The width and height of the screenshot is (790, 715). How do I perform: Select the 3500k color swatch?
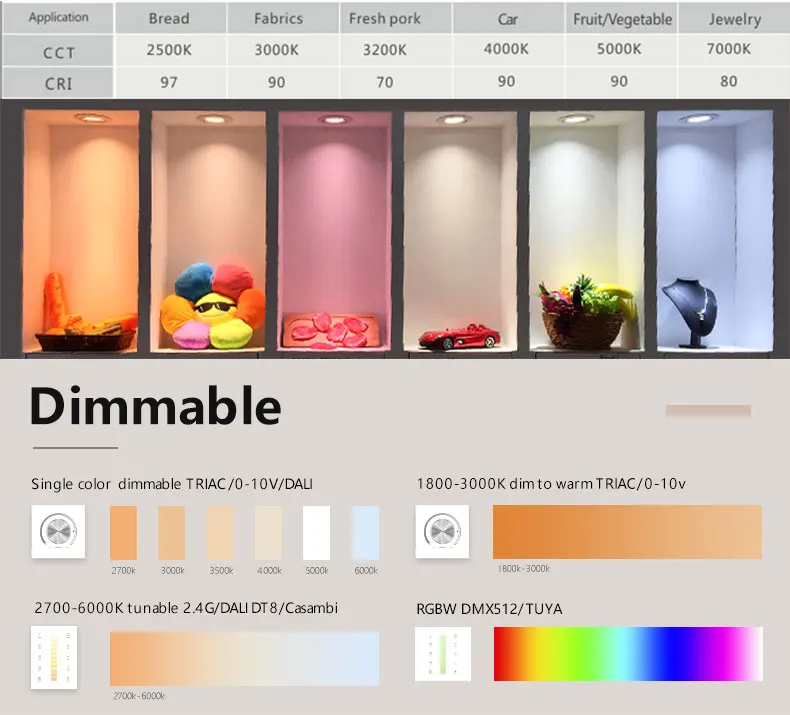pyautogui.click(x=219, y=533)
